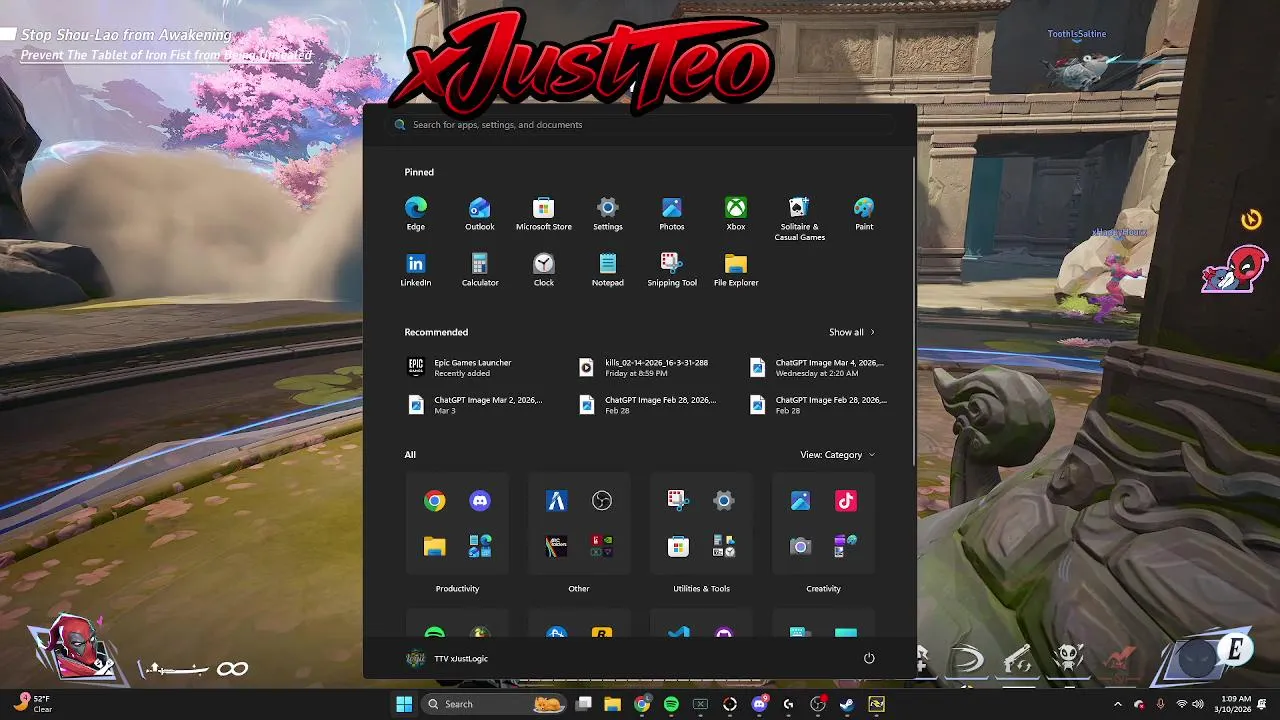Click the search box in Start menu
The width and height of the screenshot is (1280, 720).
tap(640, 125)
